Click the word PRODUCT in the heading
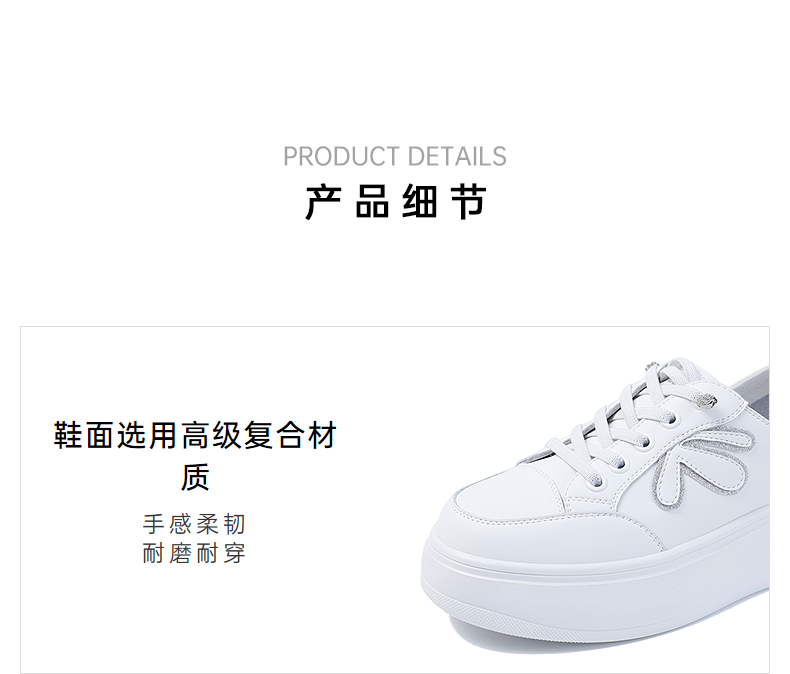Screen dimensions: 790x674 (x=341, y=156)
